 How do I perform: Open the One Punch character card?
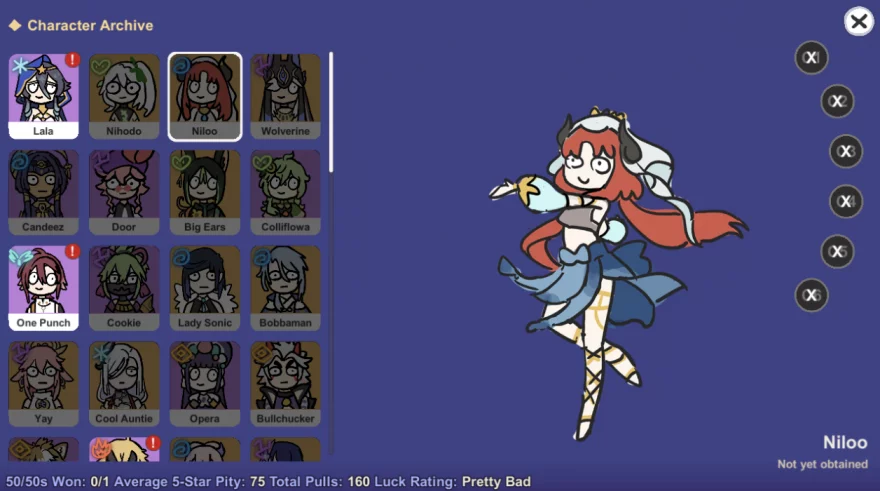43,288
